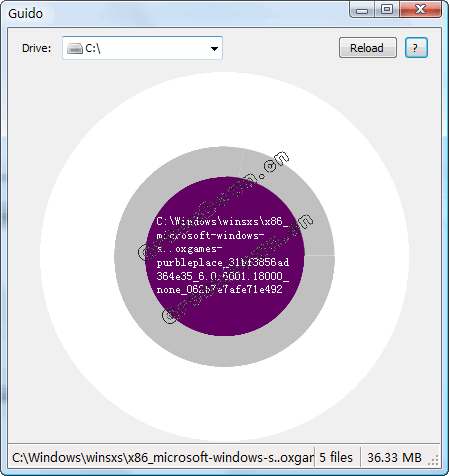Minimize the Guido window
449x476 pixels.
(x=362, y=9)
